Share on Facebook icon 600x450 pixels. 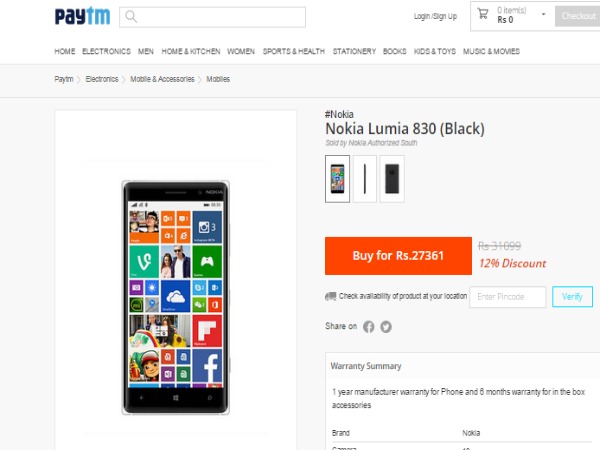(368, 327)
